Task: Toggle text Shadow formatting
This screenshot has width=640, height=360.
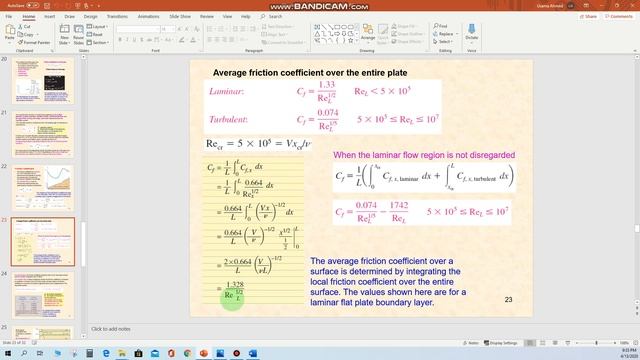Action: (142, 40)
